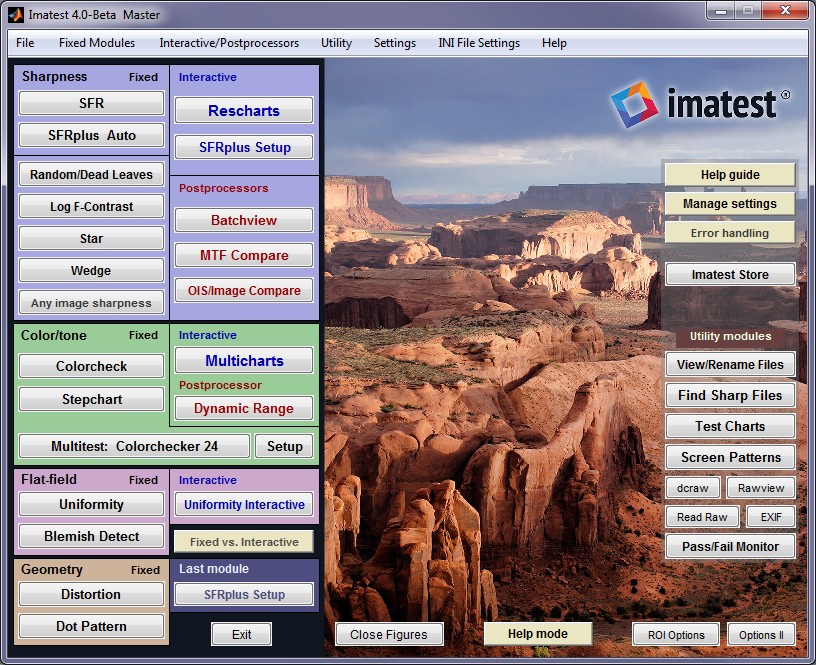Viewport: 816px width, 665px height.
Task: Start a Blemish Detect analysis
Action: pyautogui.click(x=90, y=537)
